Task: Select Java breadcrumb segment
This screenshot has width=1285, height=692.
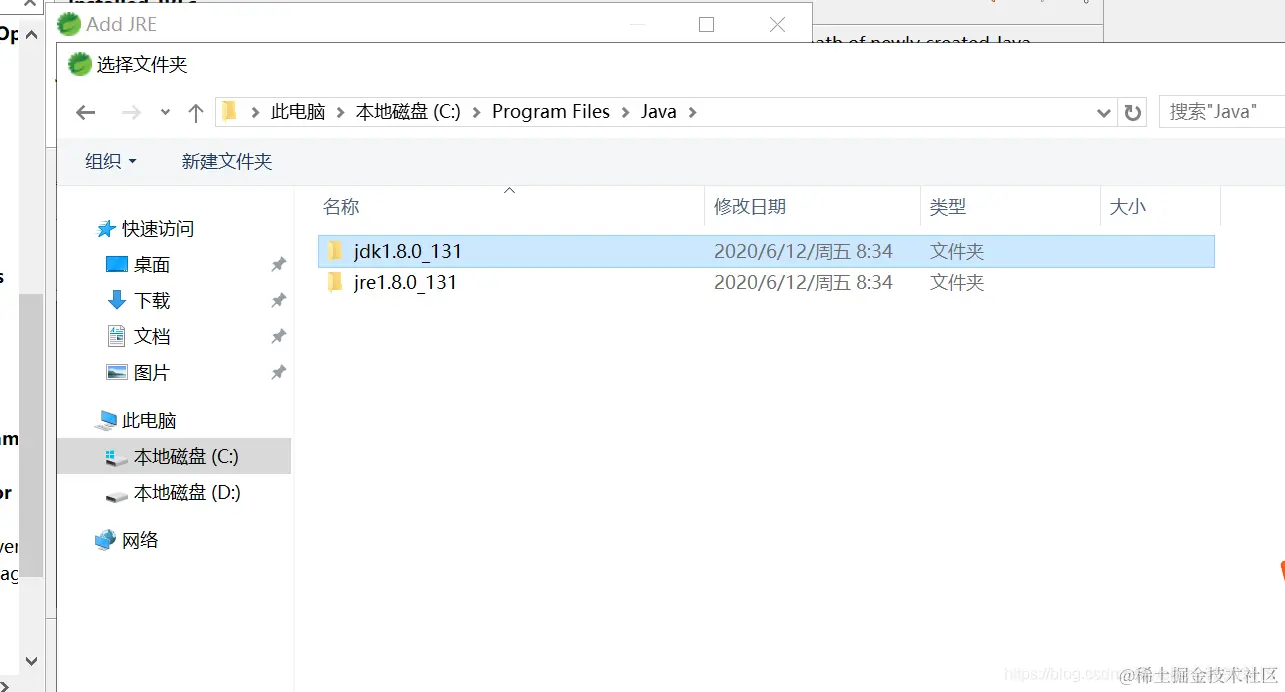Action: [659, 112]
